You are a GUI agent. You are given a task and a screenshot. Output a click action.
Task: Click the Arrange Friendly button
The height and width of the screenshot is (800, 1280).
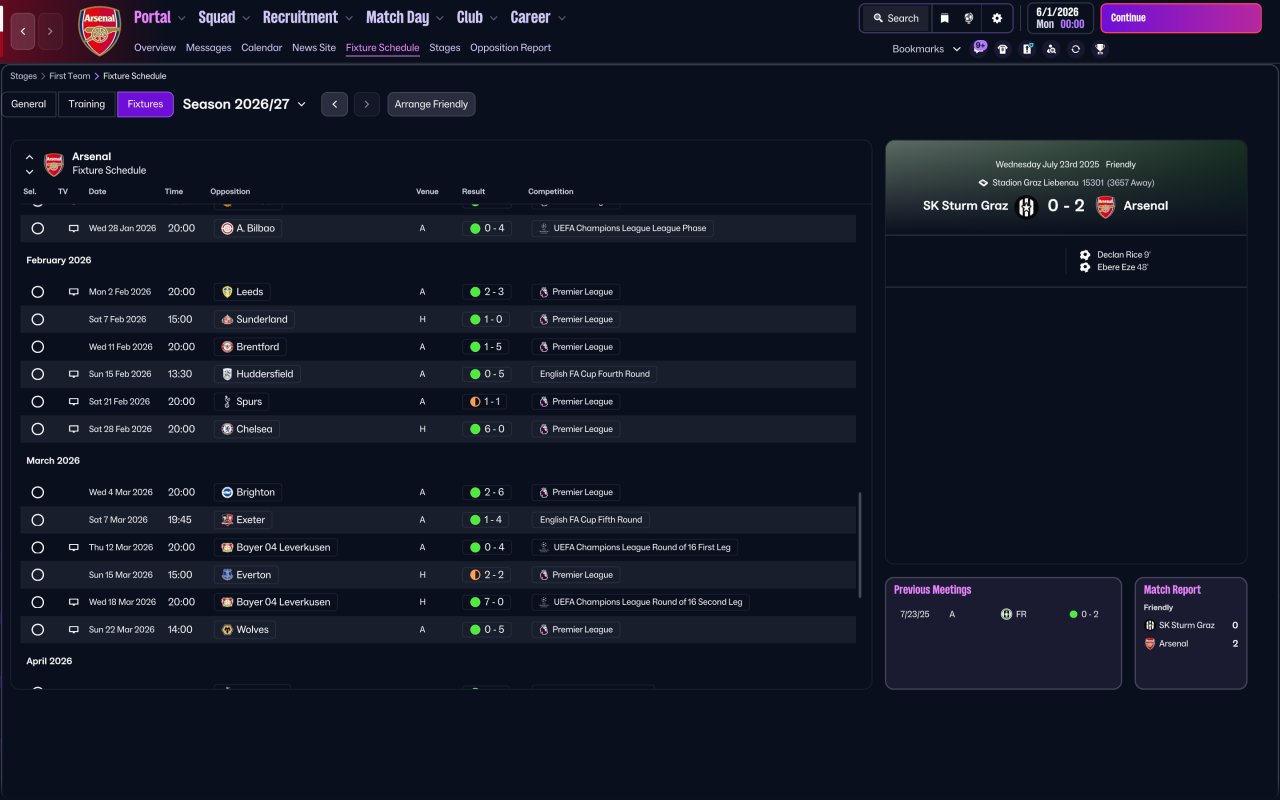click(x=431, y=104)
